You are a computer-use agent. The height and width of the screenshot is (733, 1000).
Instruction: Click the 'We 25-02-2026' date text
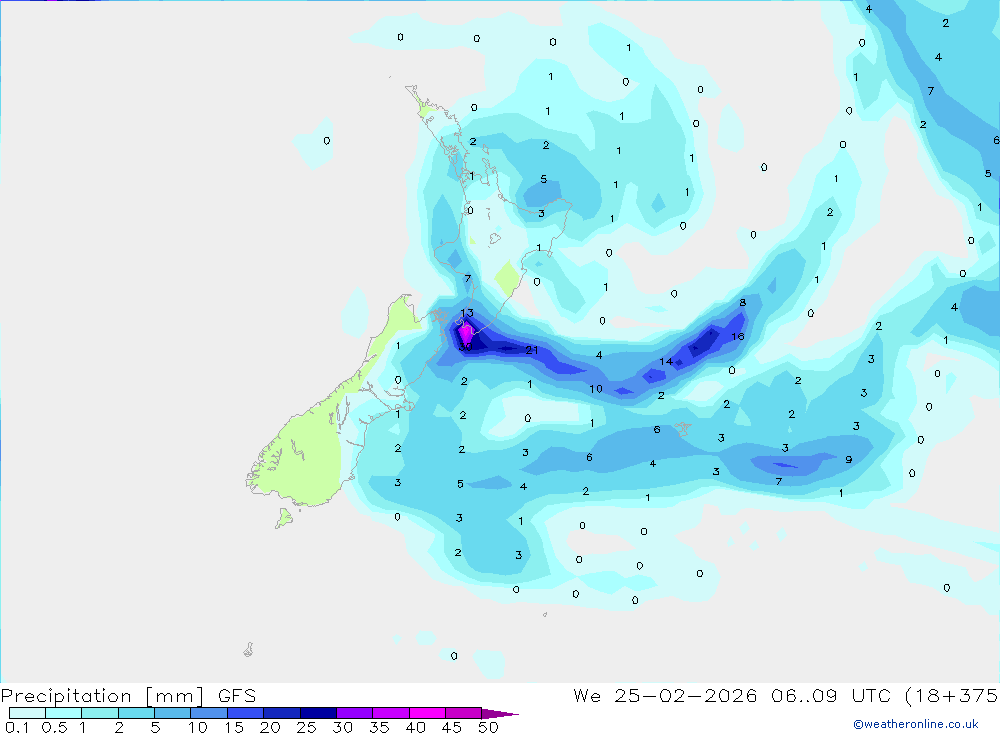coord(665,695)
